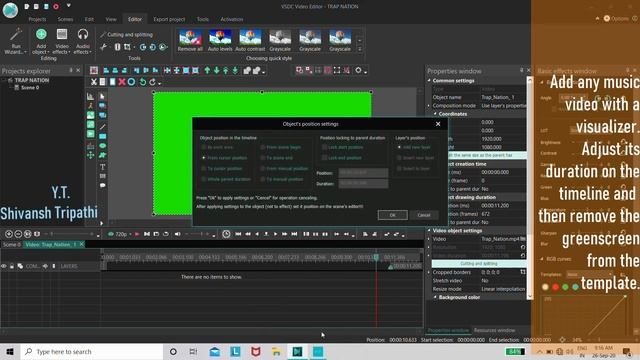Switch to Resources window tab
640x360 pixels.
tap(494, 330)
